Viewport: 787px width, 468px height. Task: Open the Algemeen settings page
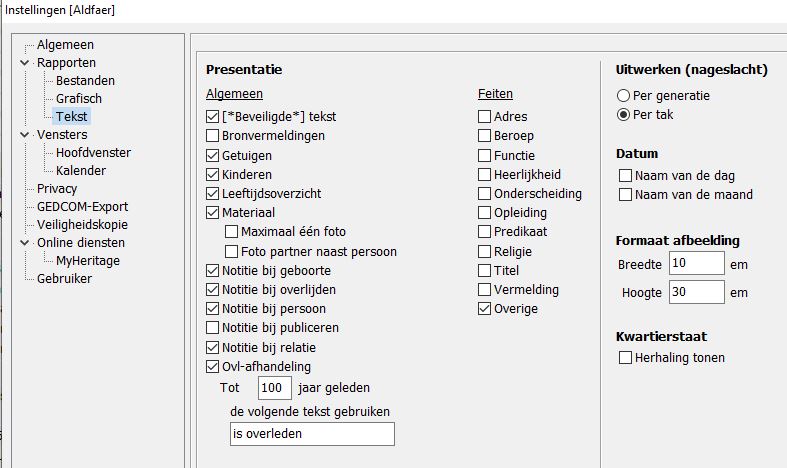click(65, 45)
